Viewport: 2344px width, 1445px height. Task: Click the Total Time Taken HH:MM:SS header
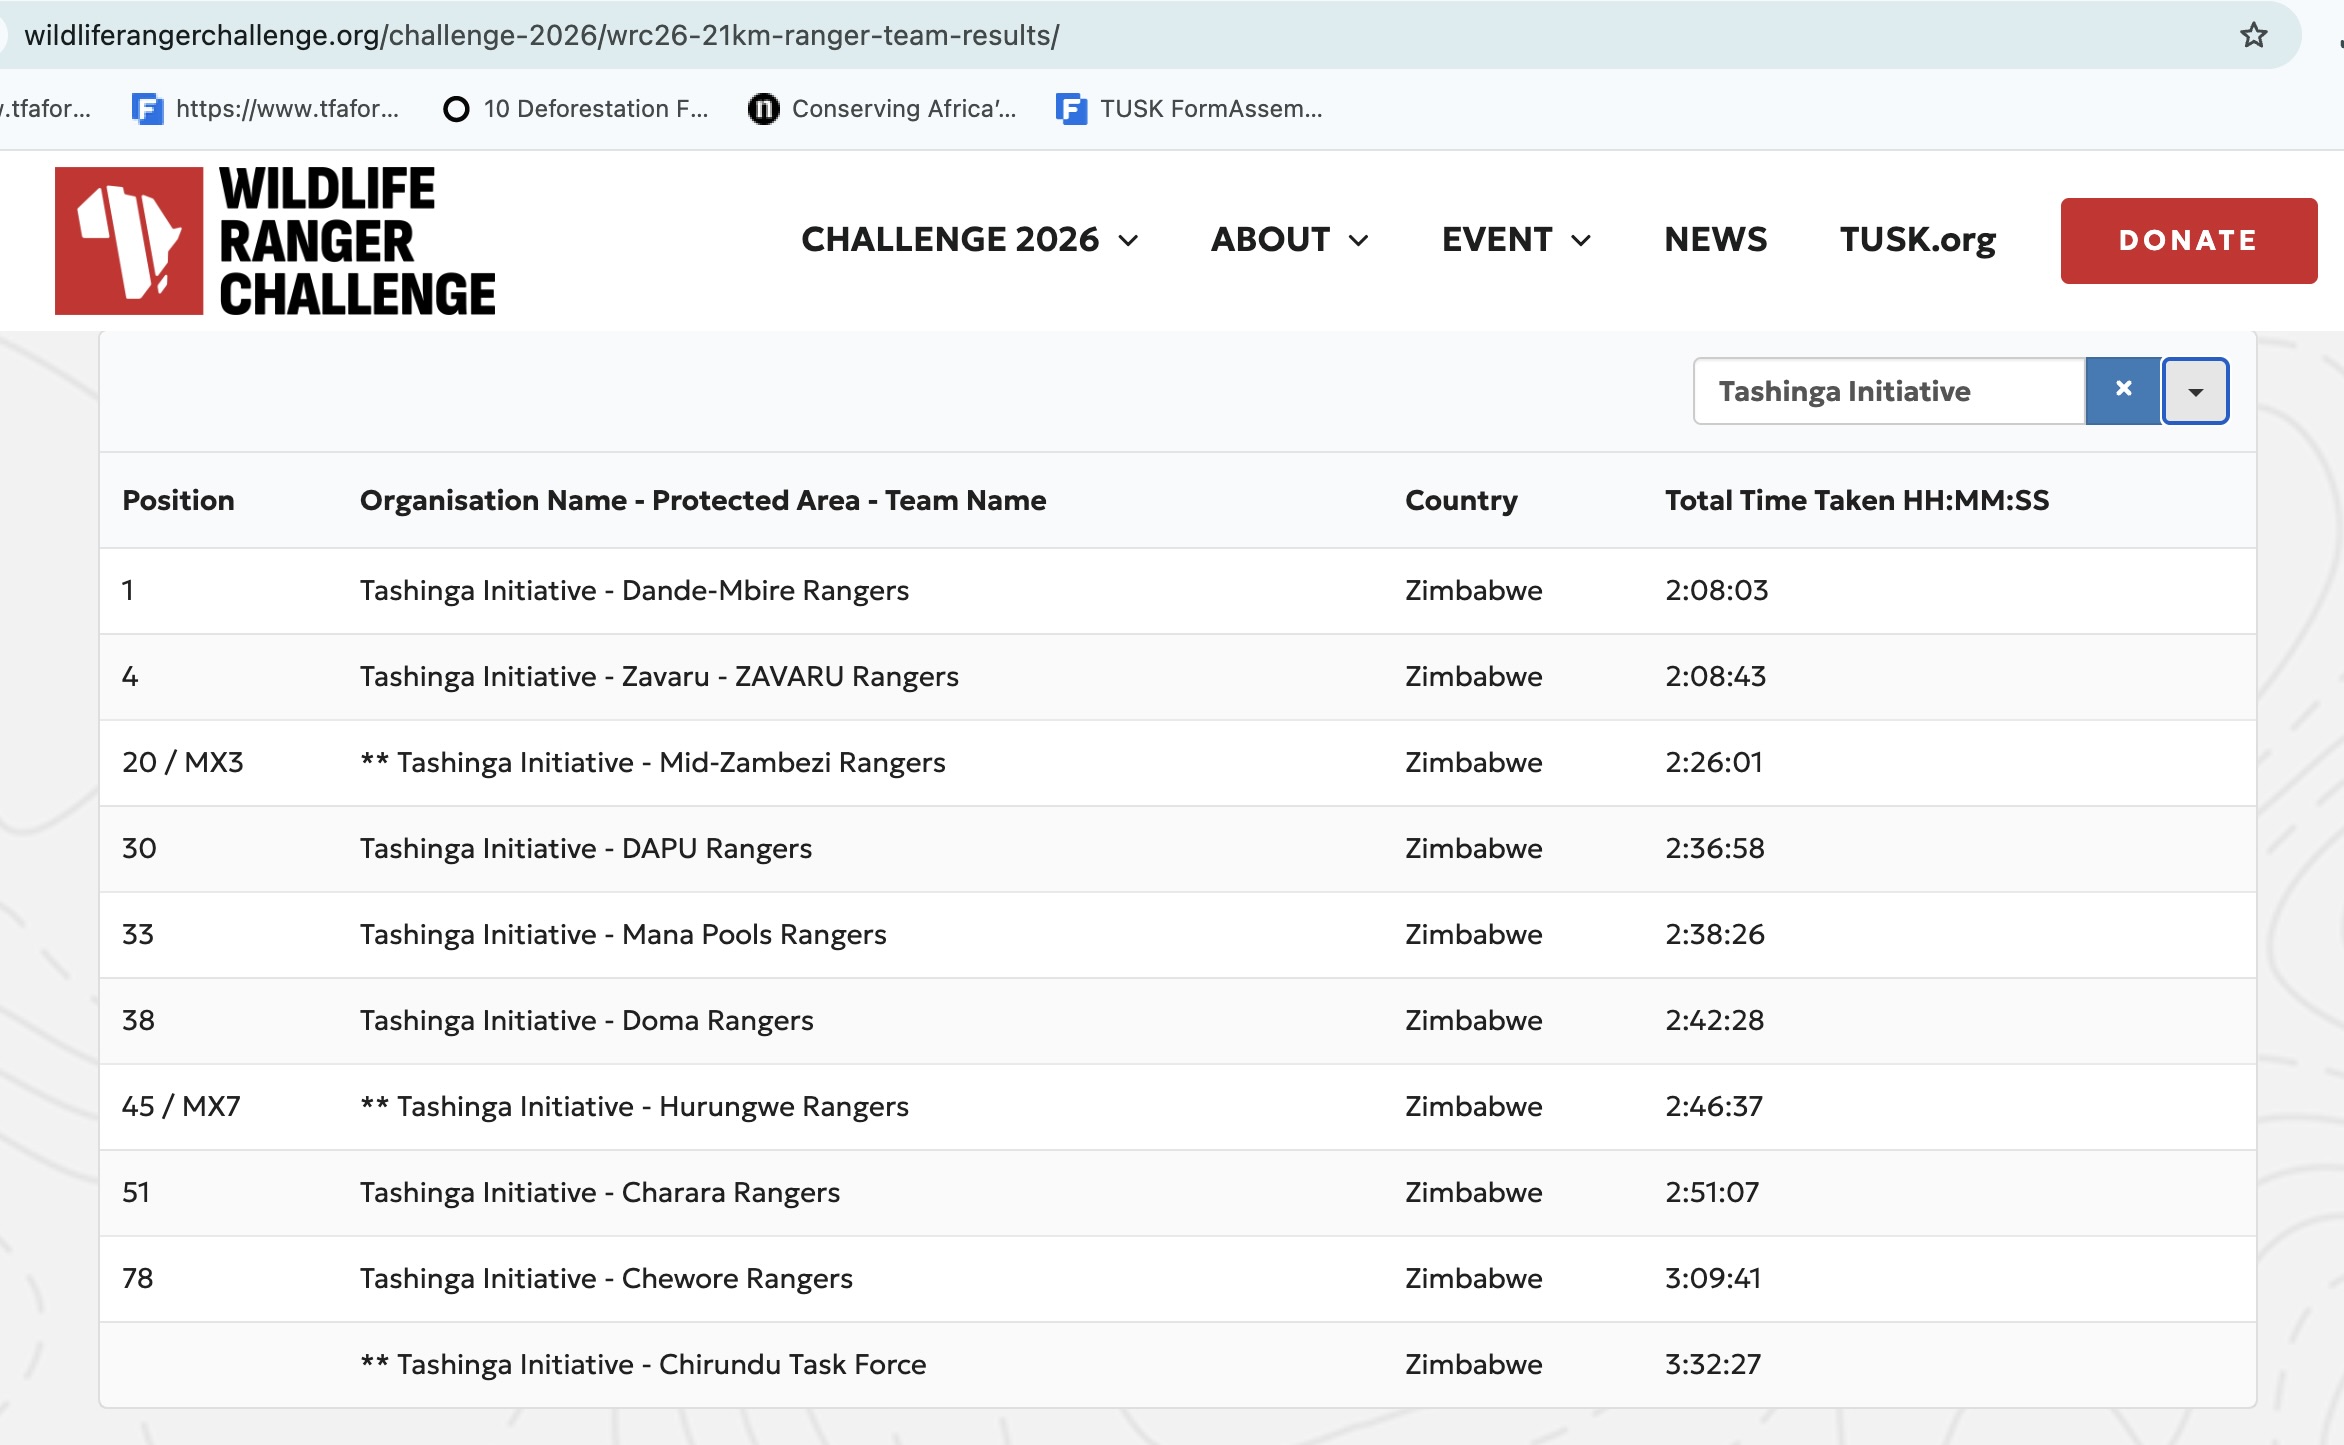click(x=1857, y=500)
